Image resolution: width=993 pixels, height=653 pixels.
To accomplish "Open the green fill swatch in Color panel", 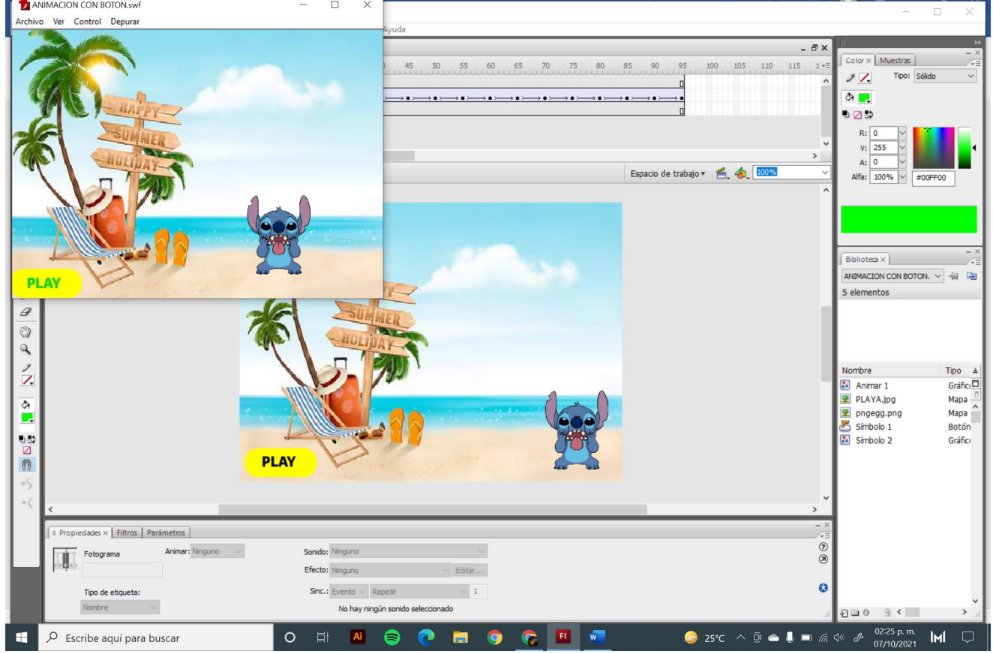I will click(x=864, y=98).
